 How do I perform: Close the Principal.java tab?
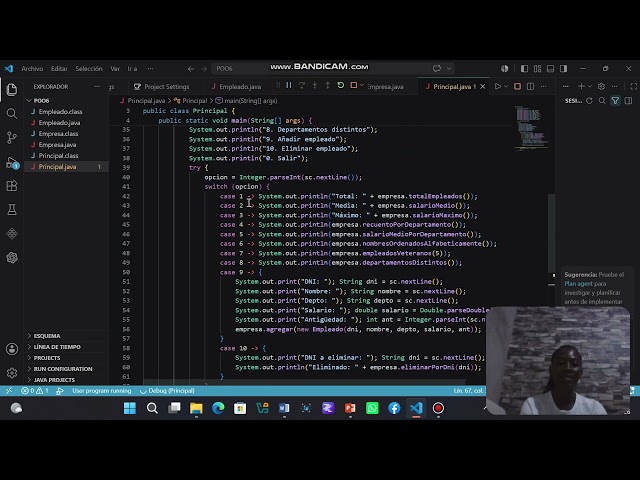point(482,87)
